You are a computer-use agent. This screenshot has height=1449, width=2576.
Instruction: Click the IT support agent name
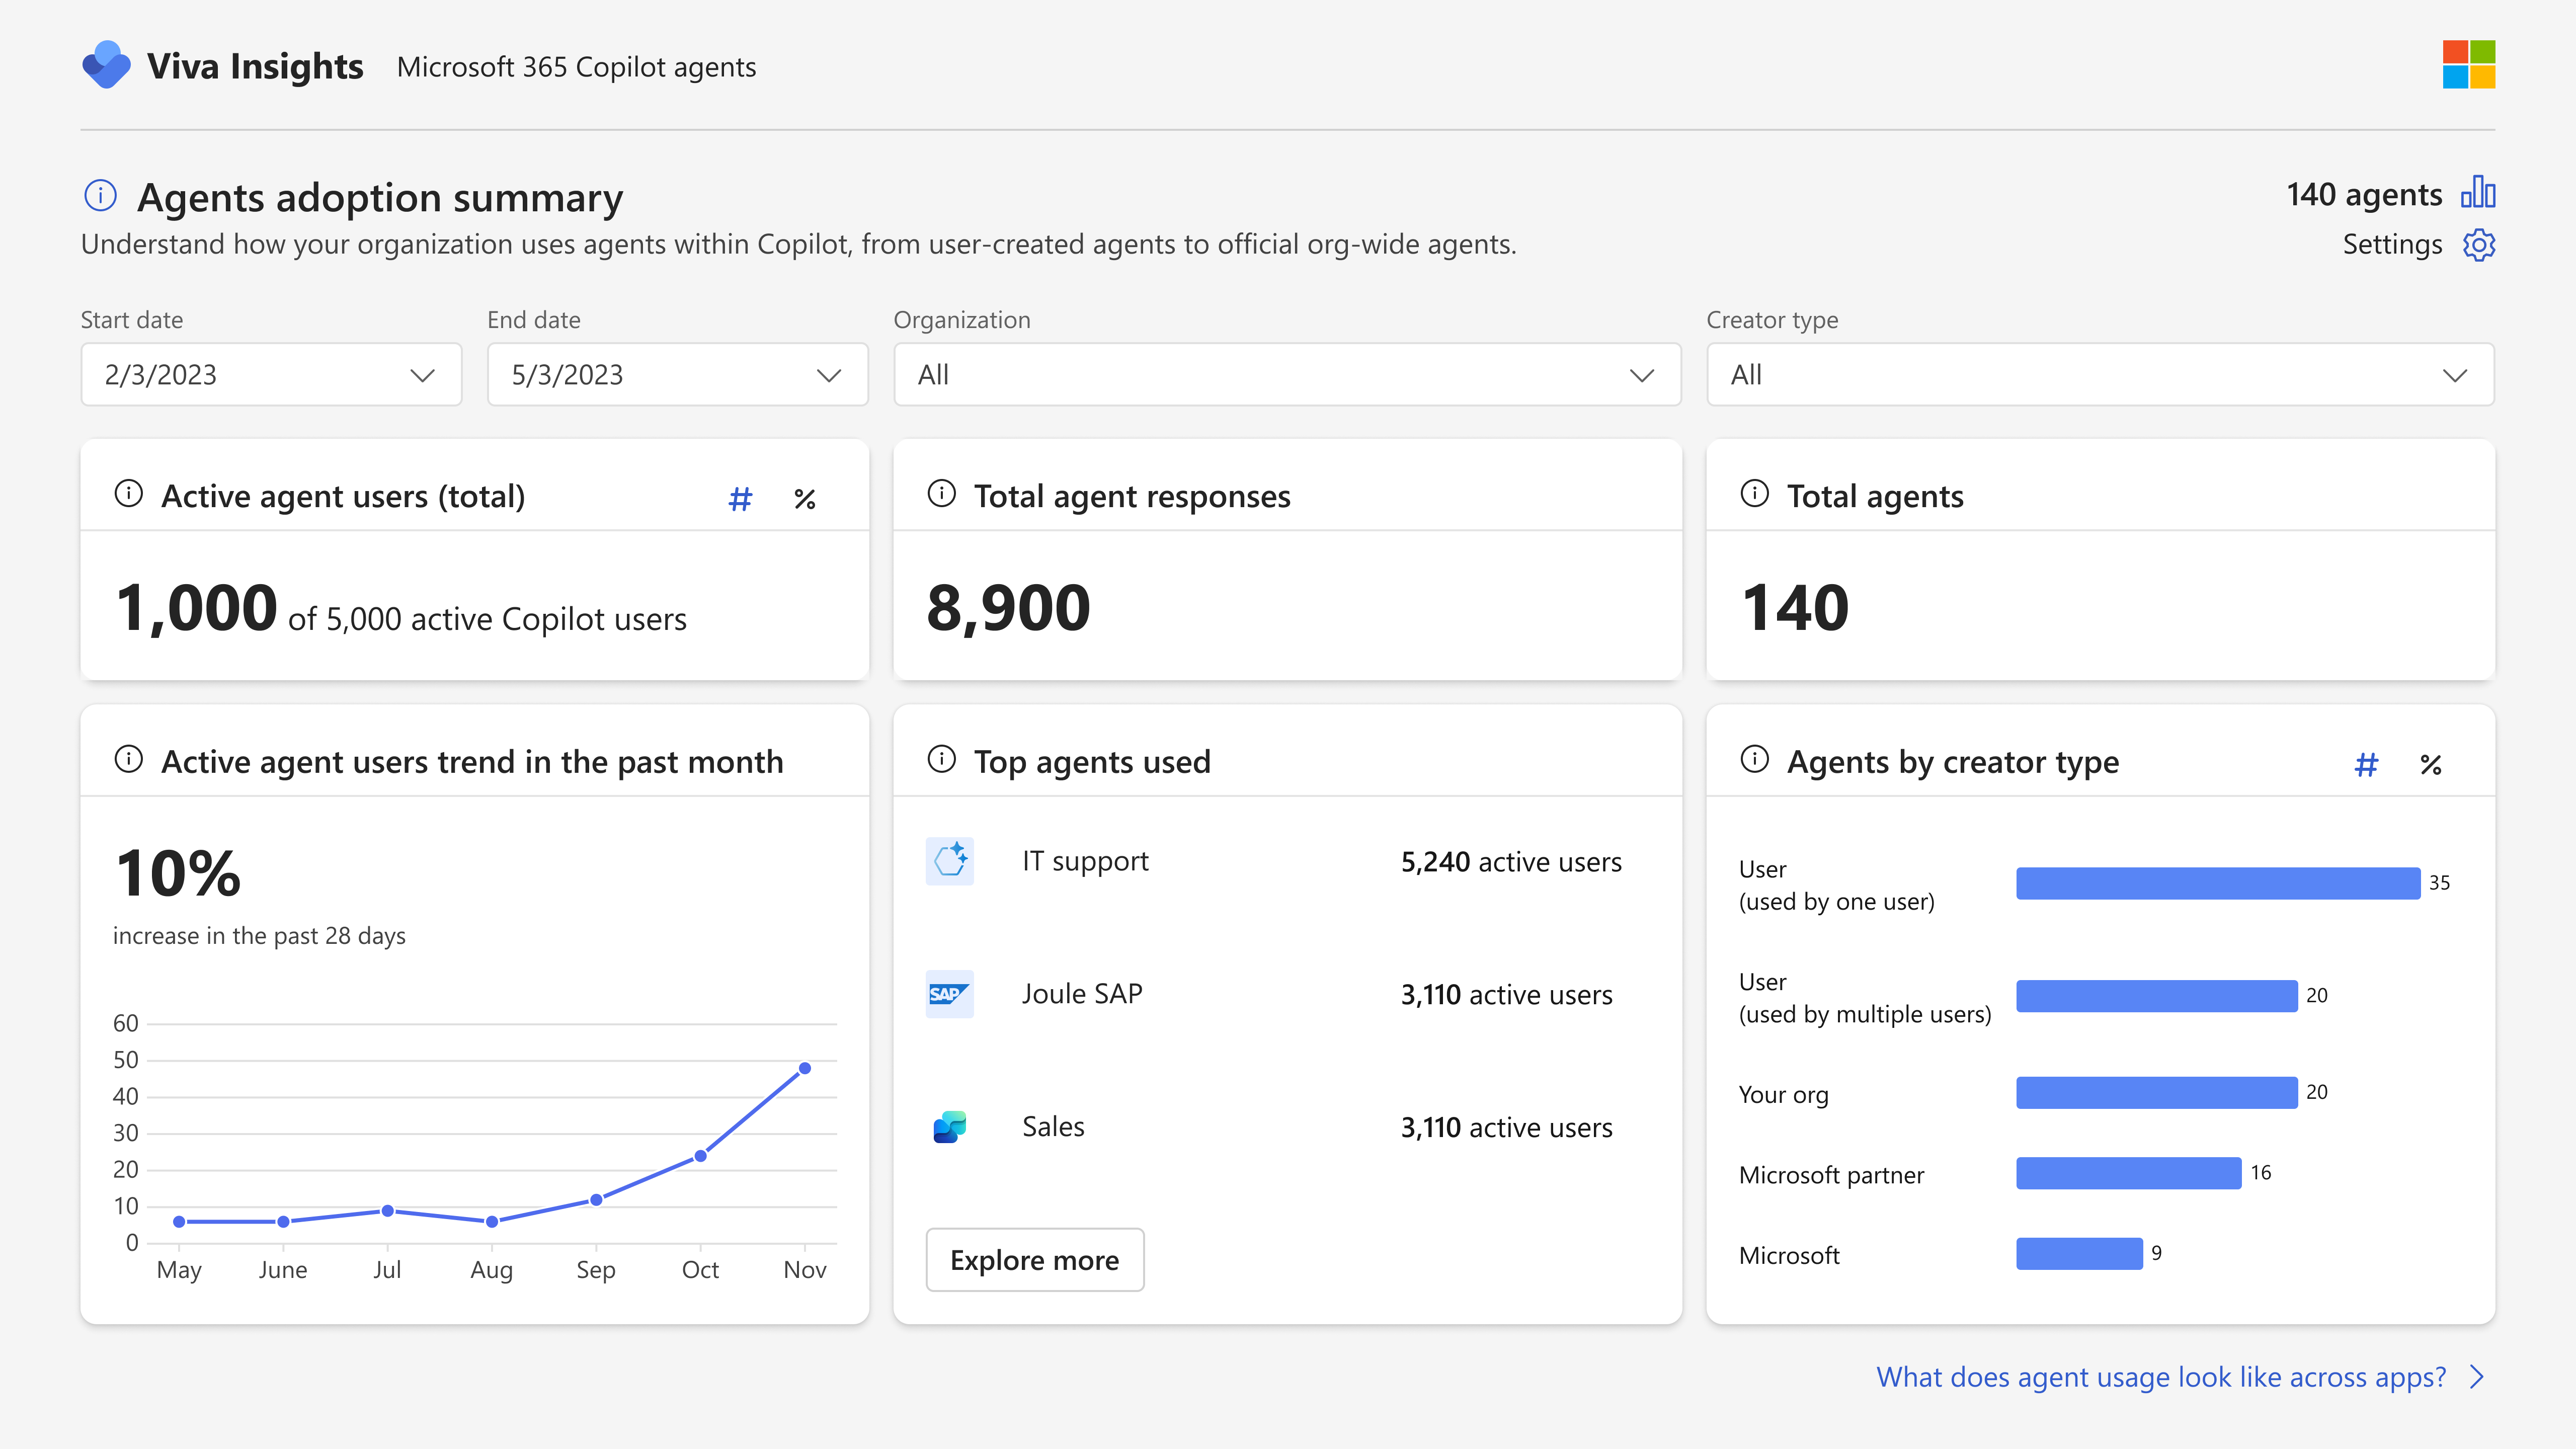[1085, 861]
